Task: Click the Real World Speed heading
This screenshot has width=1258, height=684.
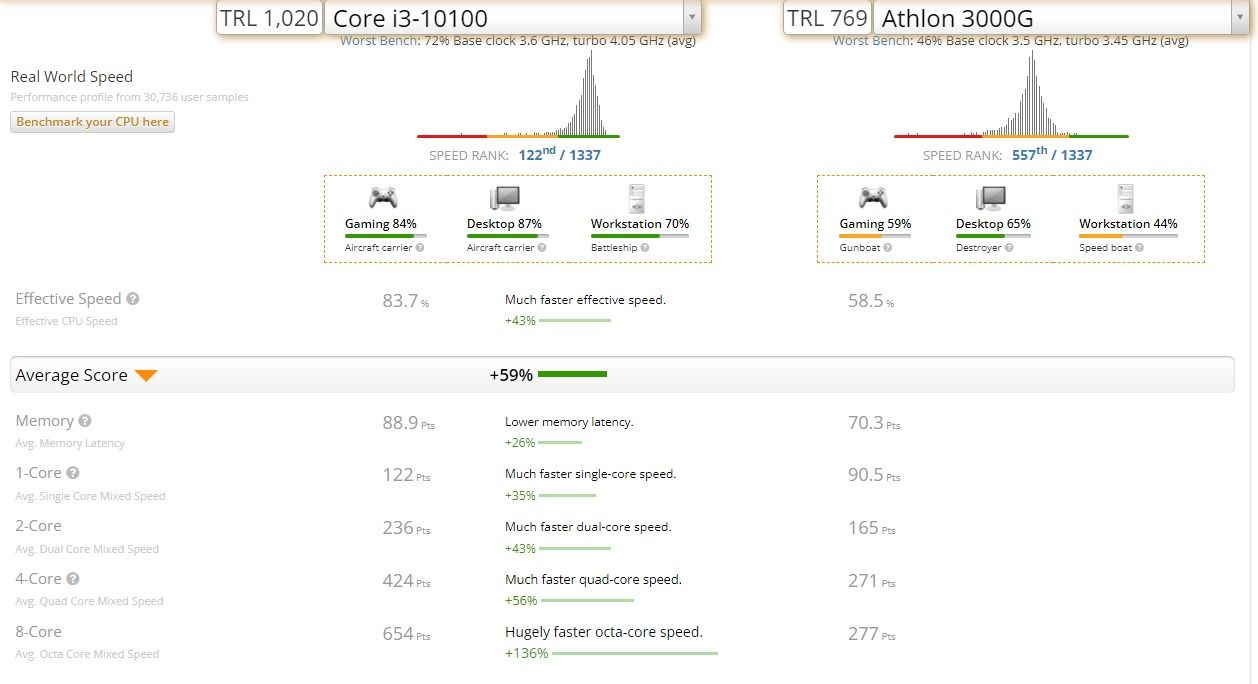Action: click(71, 76)
